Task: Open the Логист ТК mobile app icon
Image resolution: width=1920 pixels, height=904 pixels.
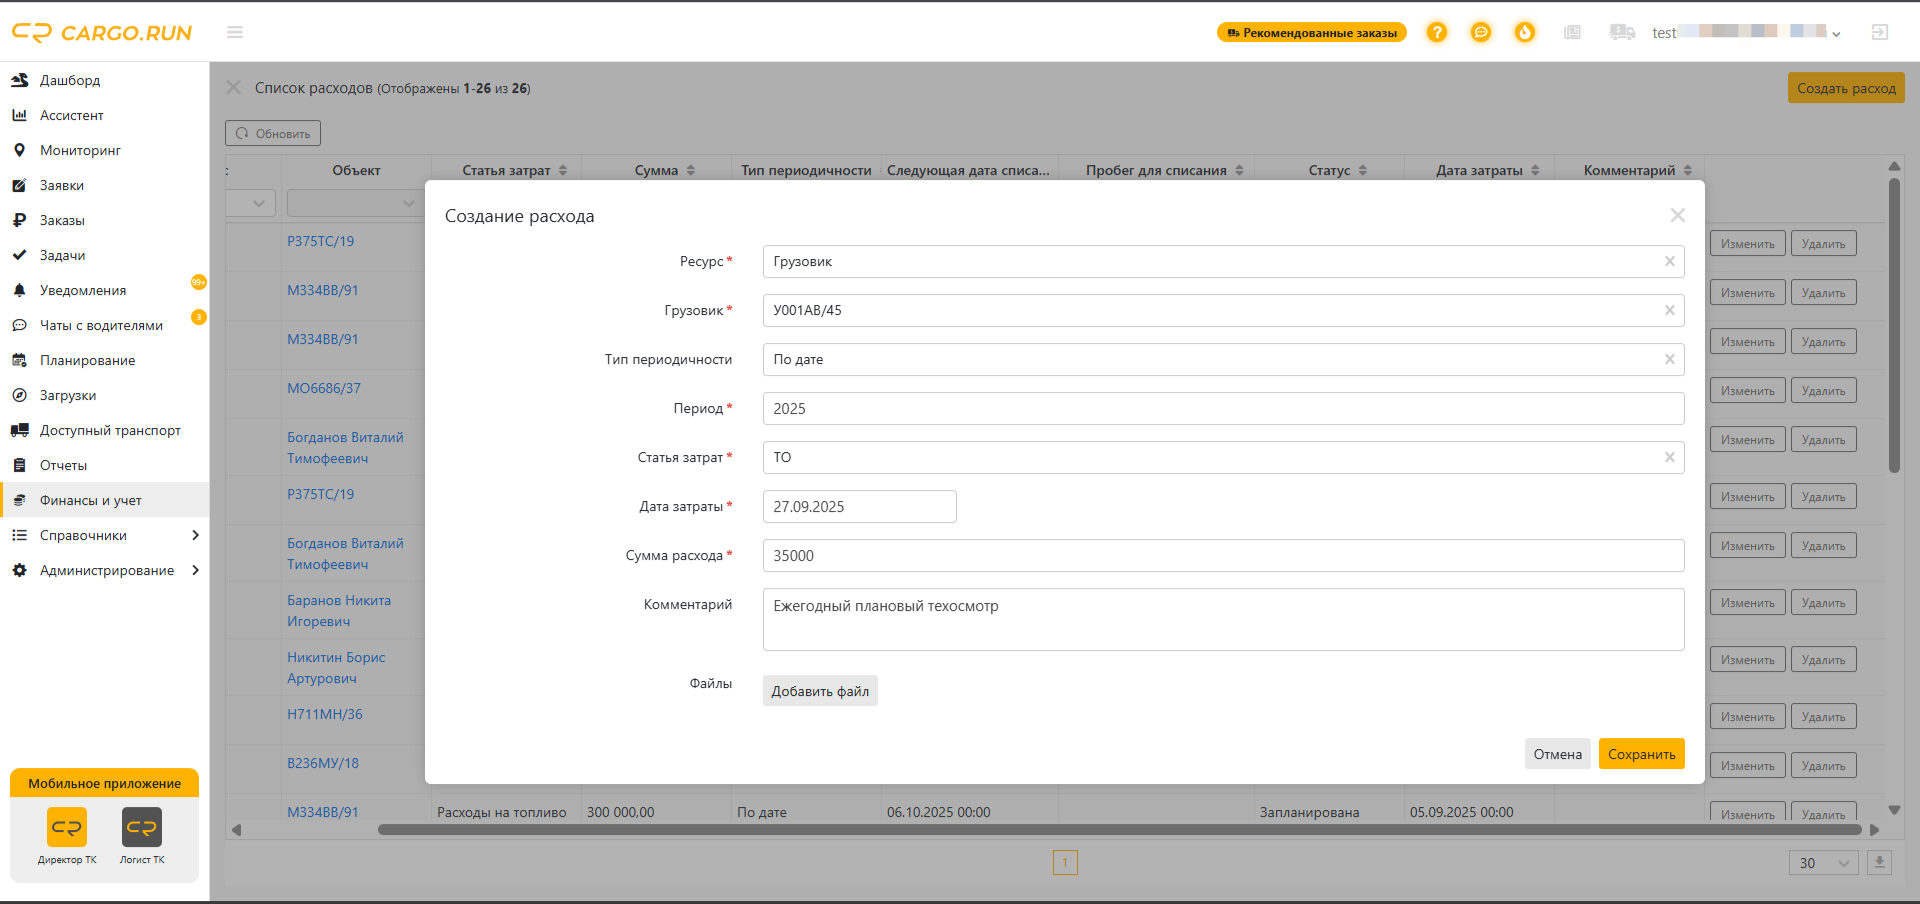Action: point(142,827)
